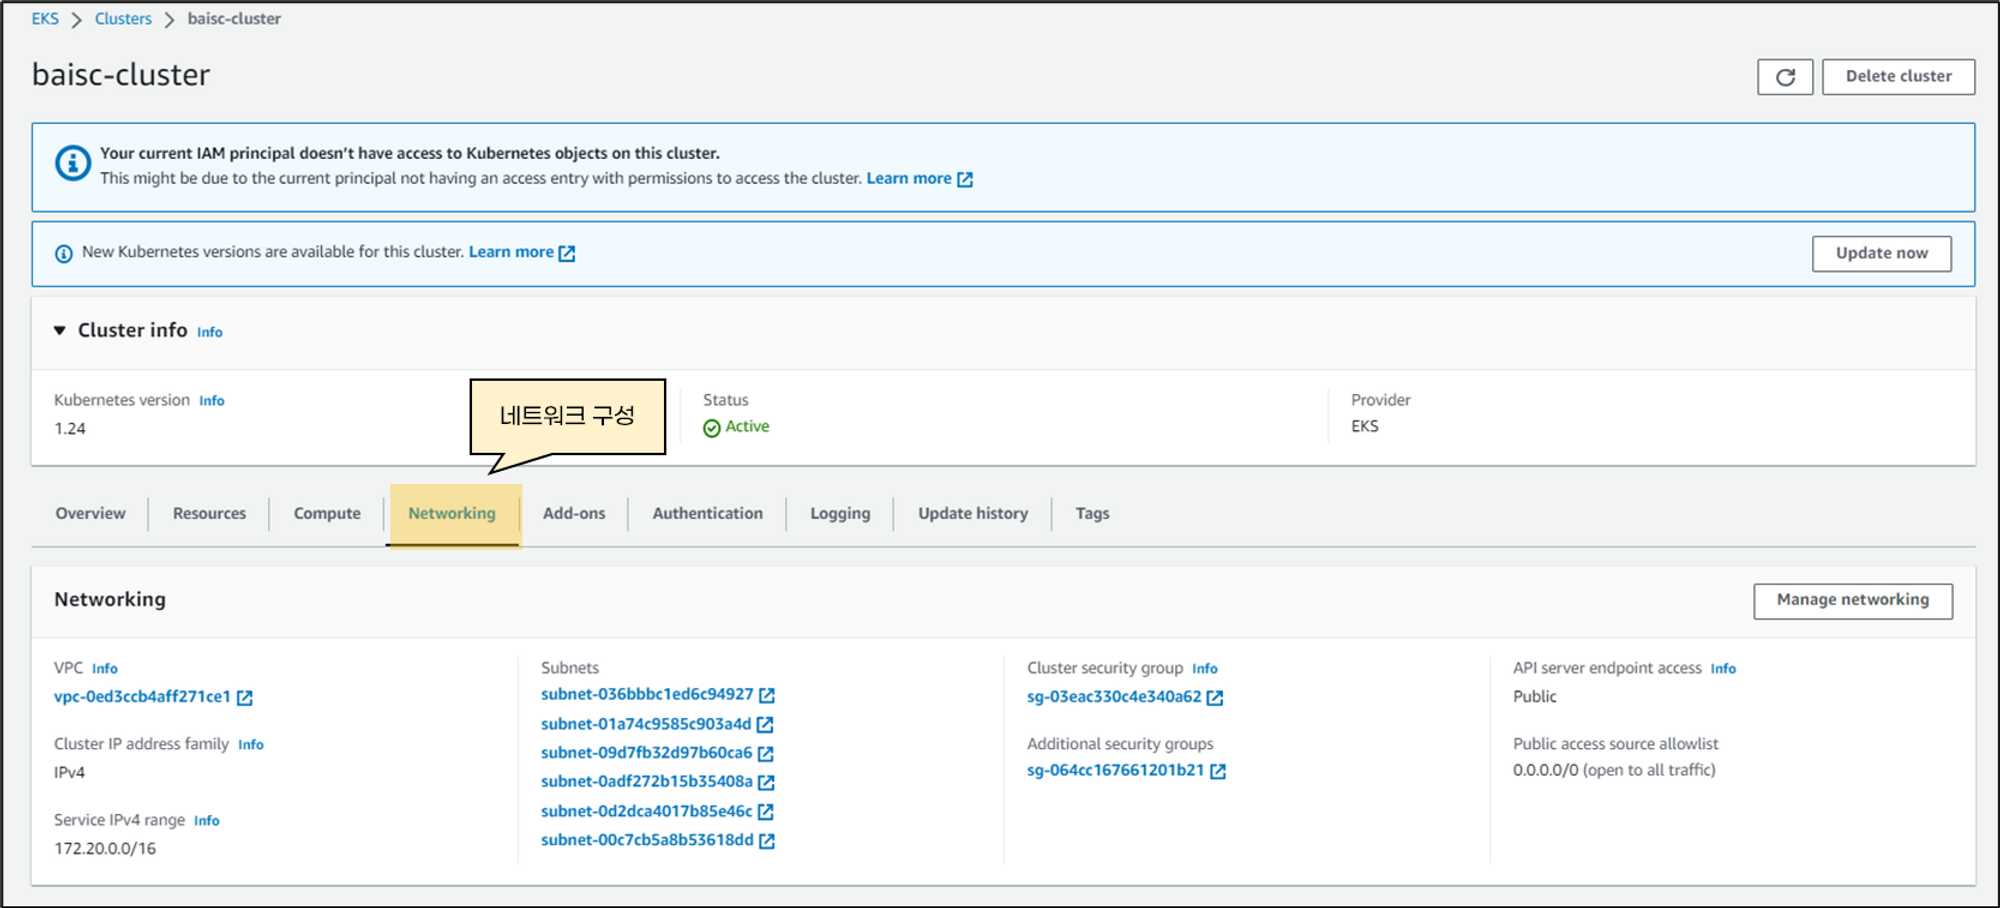This screenshot has width=2000, height=908.
Task: Open subnet-0adf272b15b35408a link
Action: point(647,782)
